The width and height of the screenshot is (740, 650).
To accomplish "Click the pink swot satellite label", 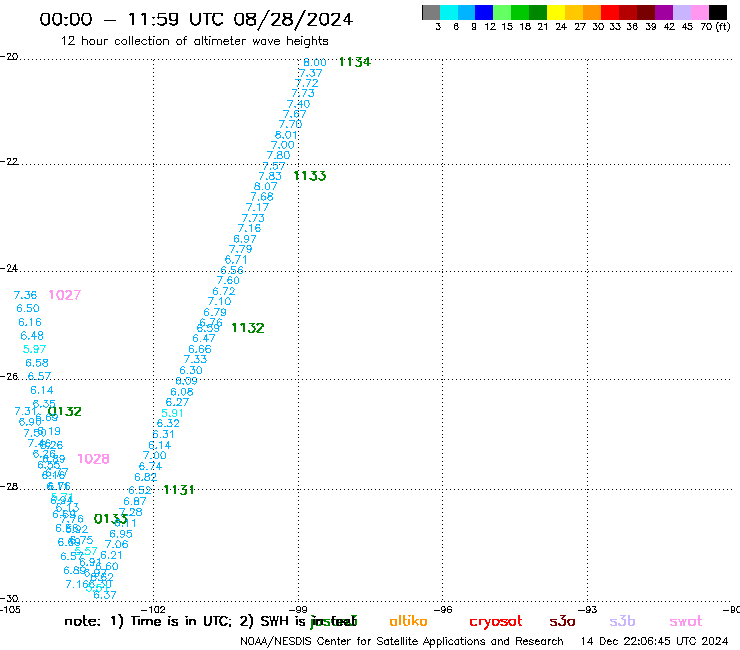I will click(686, 622).
